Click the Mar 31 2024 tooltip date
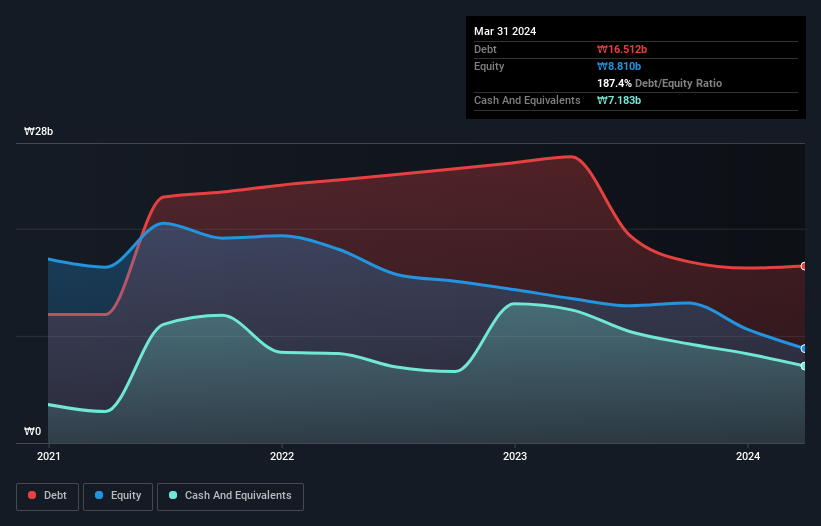 pos(505,31)
